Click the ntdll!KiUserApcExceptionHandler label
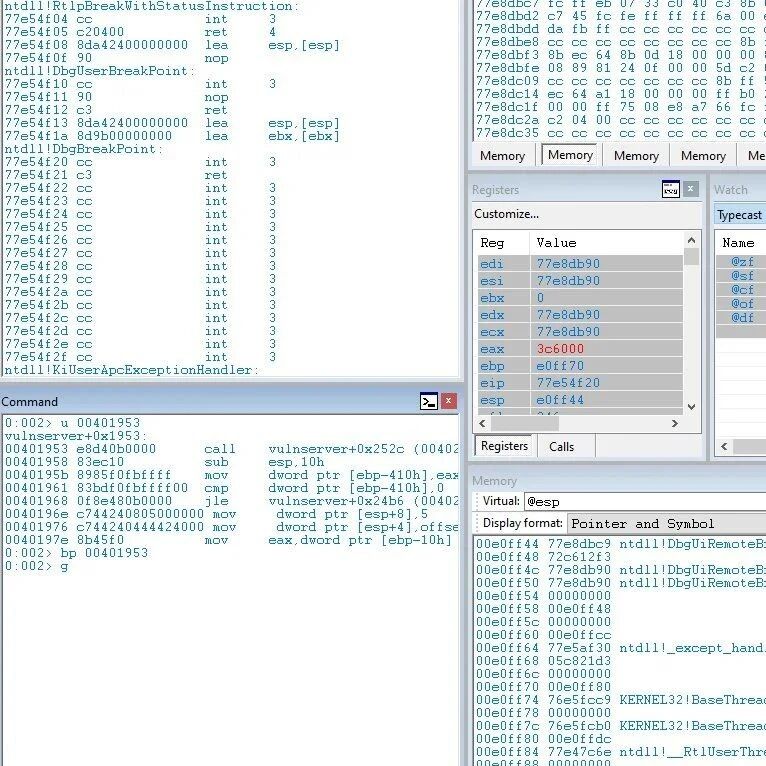 click(131, 370)
